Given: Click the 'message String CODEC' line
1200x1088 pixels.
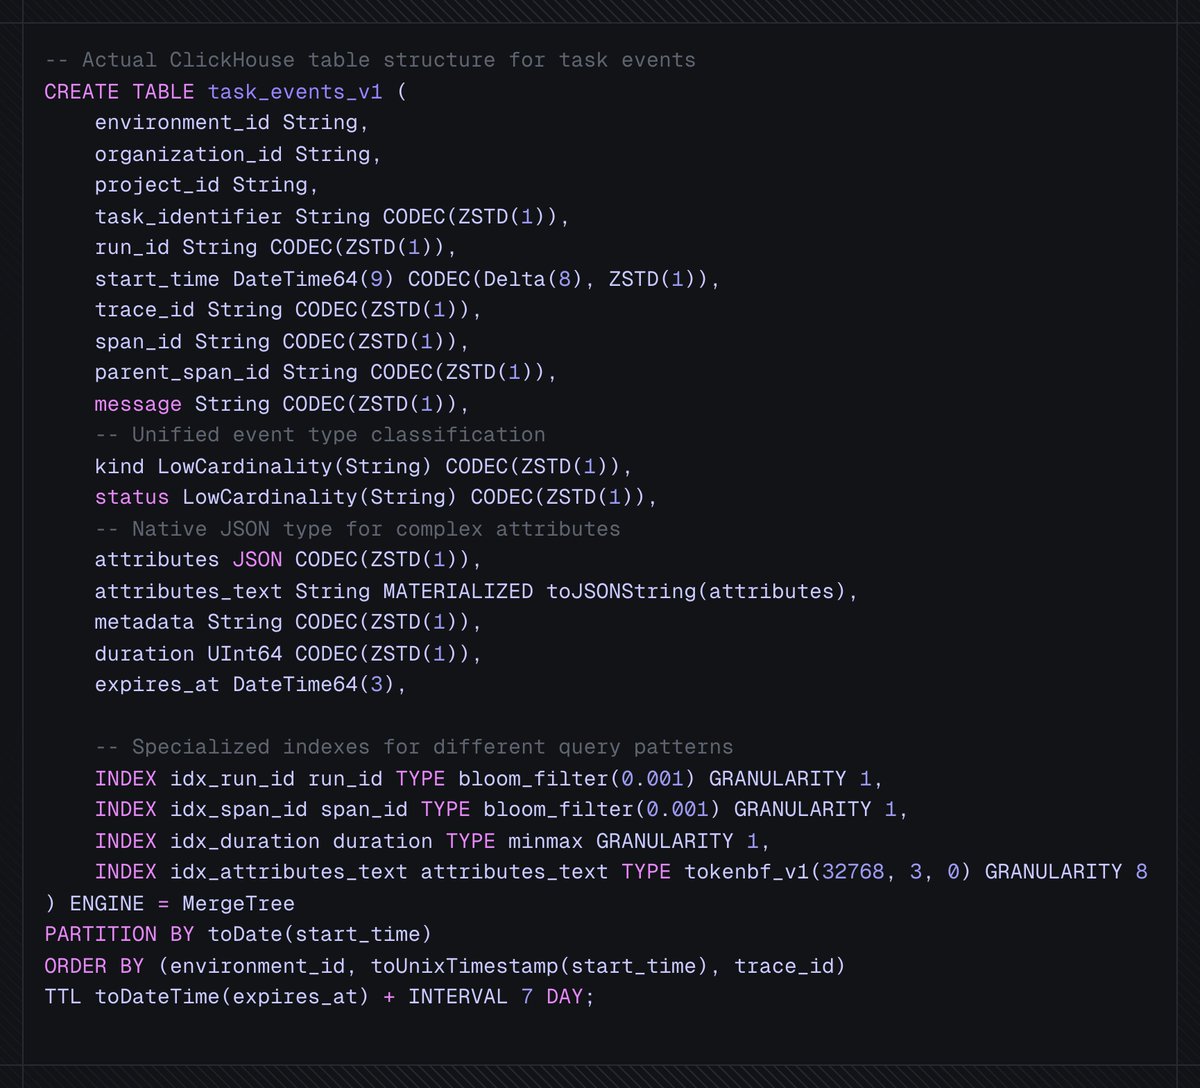Looking at the screenshot, I should coord(282,404).
